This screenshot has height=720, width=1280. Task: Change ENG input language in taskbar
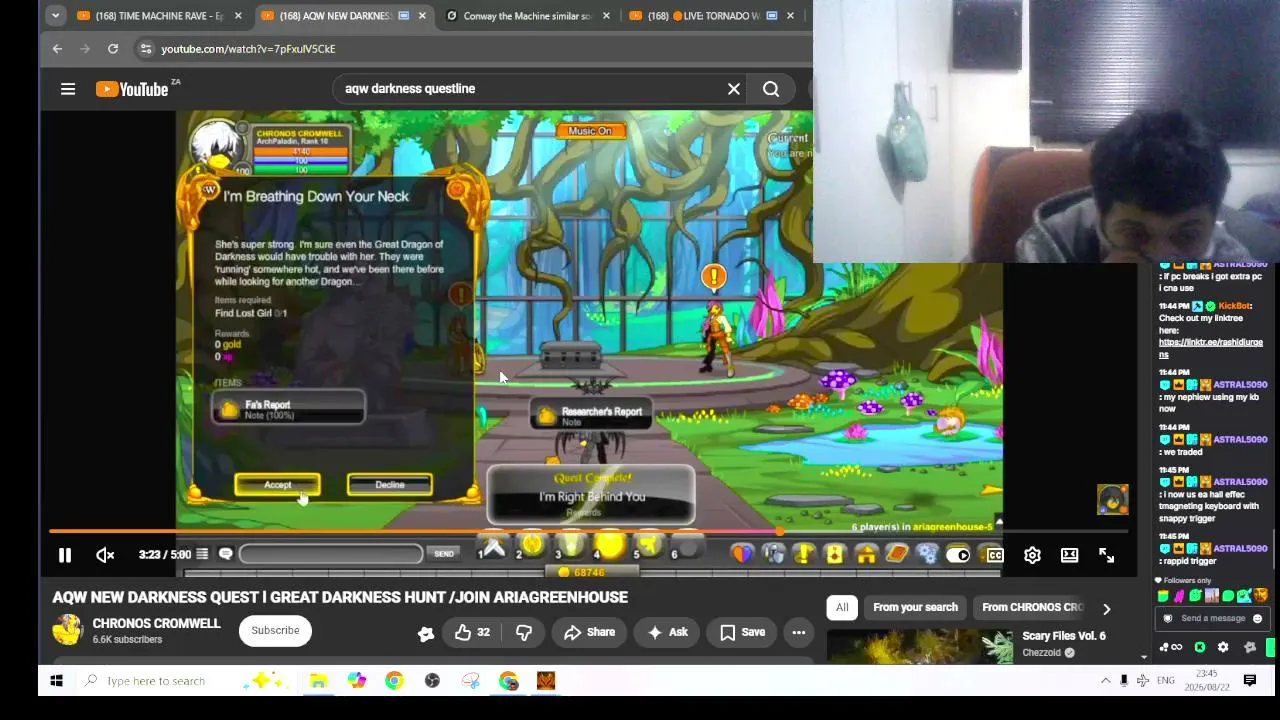pos(1166,681)
